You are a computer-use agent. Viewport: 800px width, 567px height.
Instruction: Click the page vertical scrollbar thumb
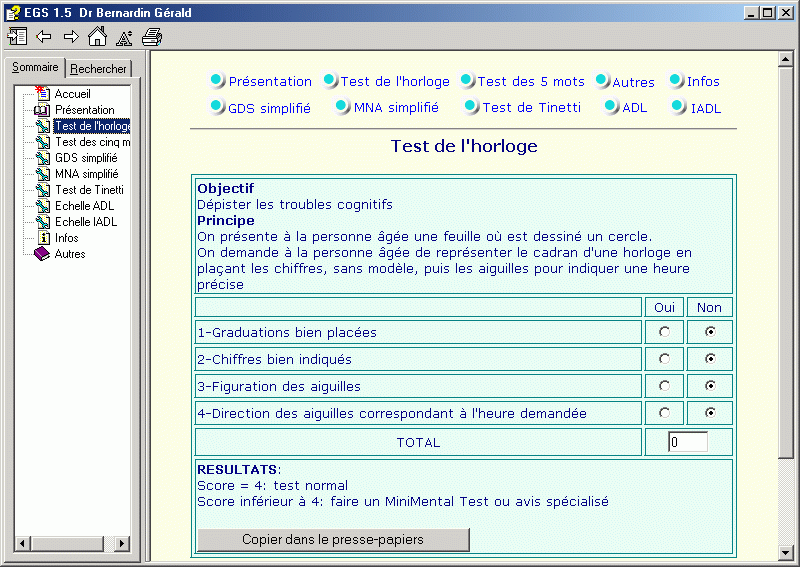pyautogui.click(x=786, y=262)
